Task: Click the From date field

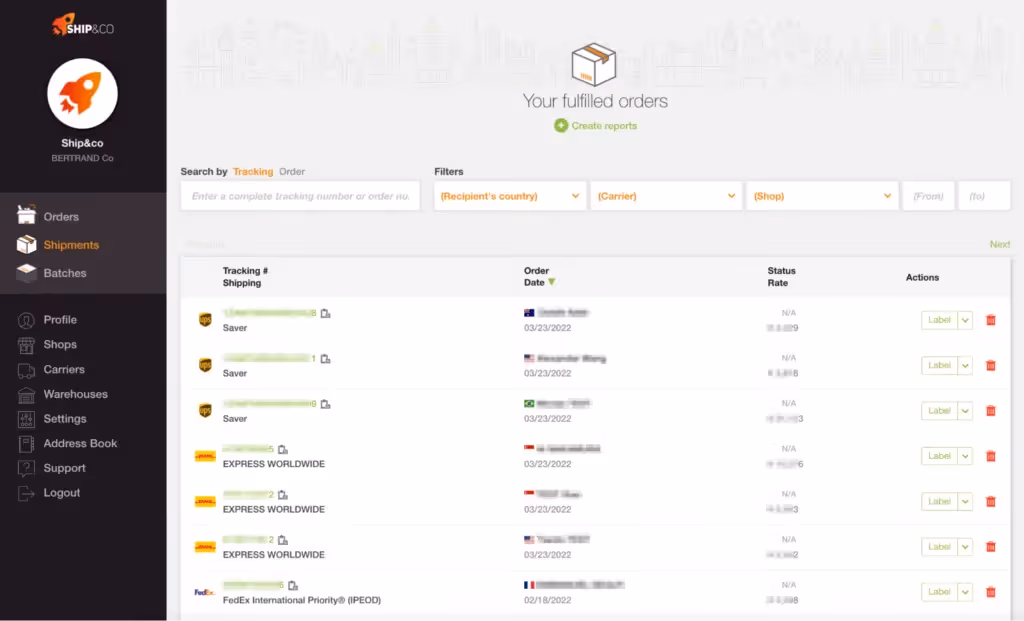Action: (928, 196)
